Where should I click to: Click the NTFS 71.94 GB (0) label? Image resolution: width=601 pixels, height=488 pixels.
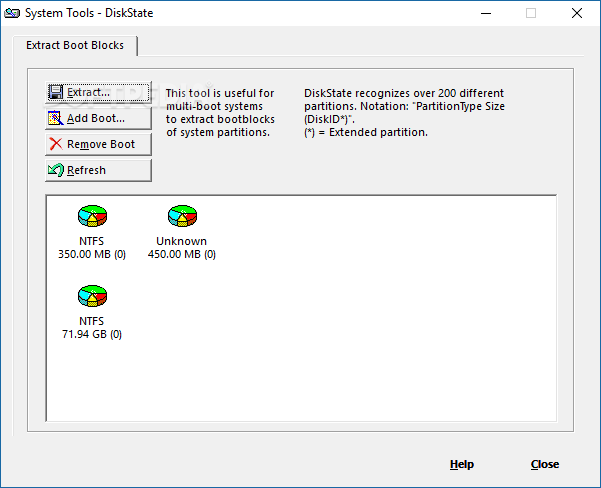(92, 328)
